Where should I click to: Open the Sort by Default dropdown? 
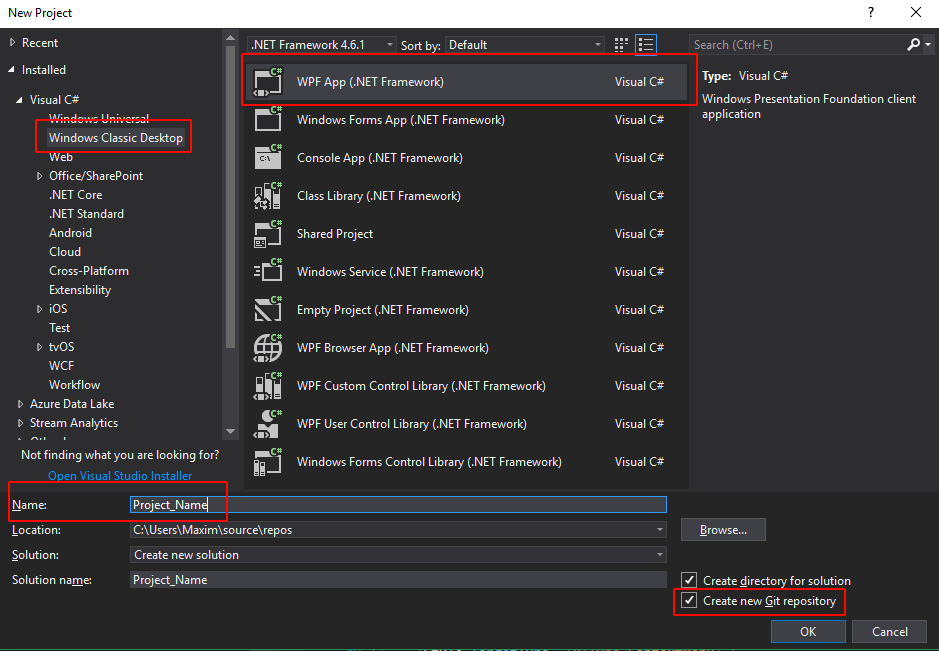524,45
